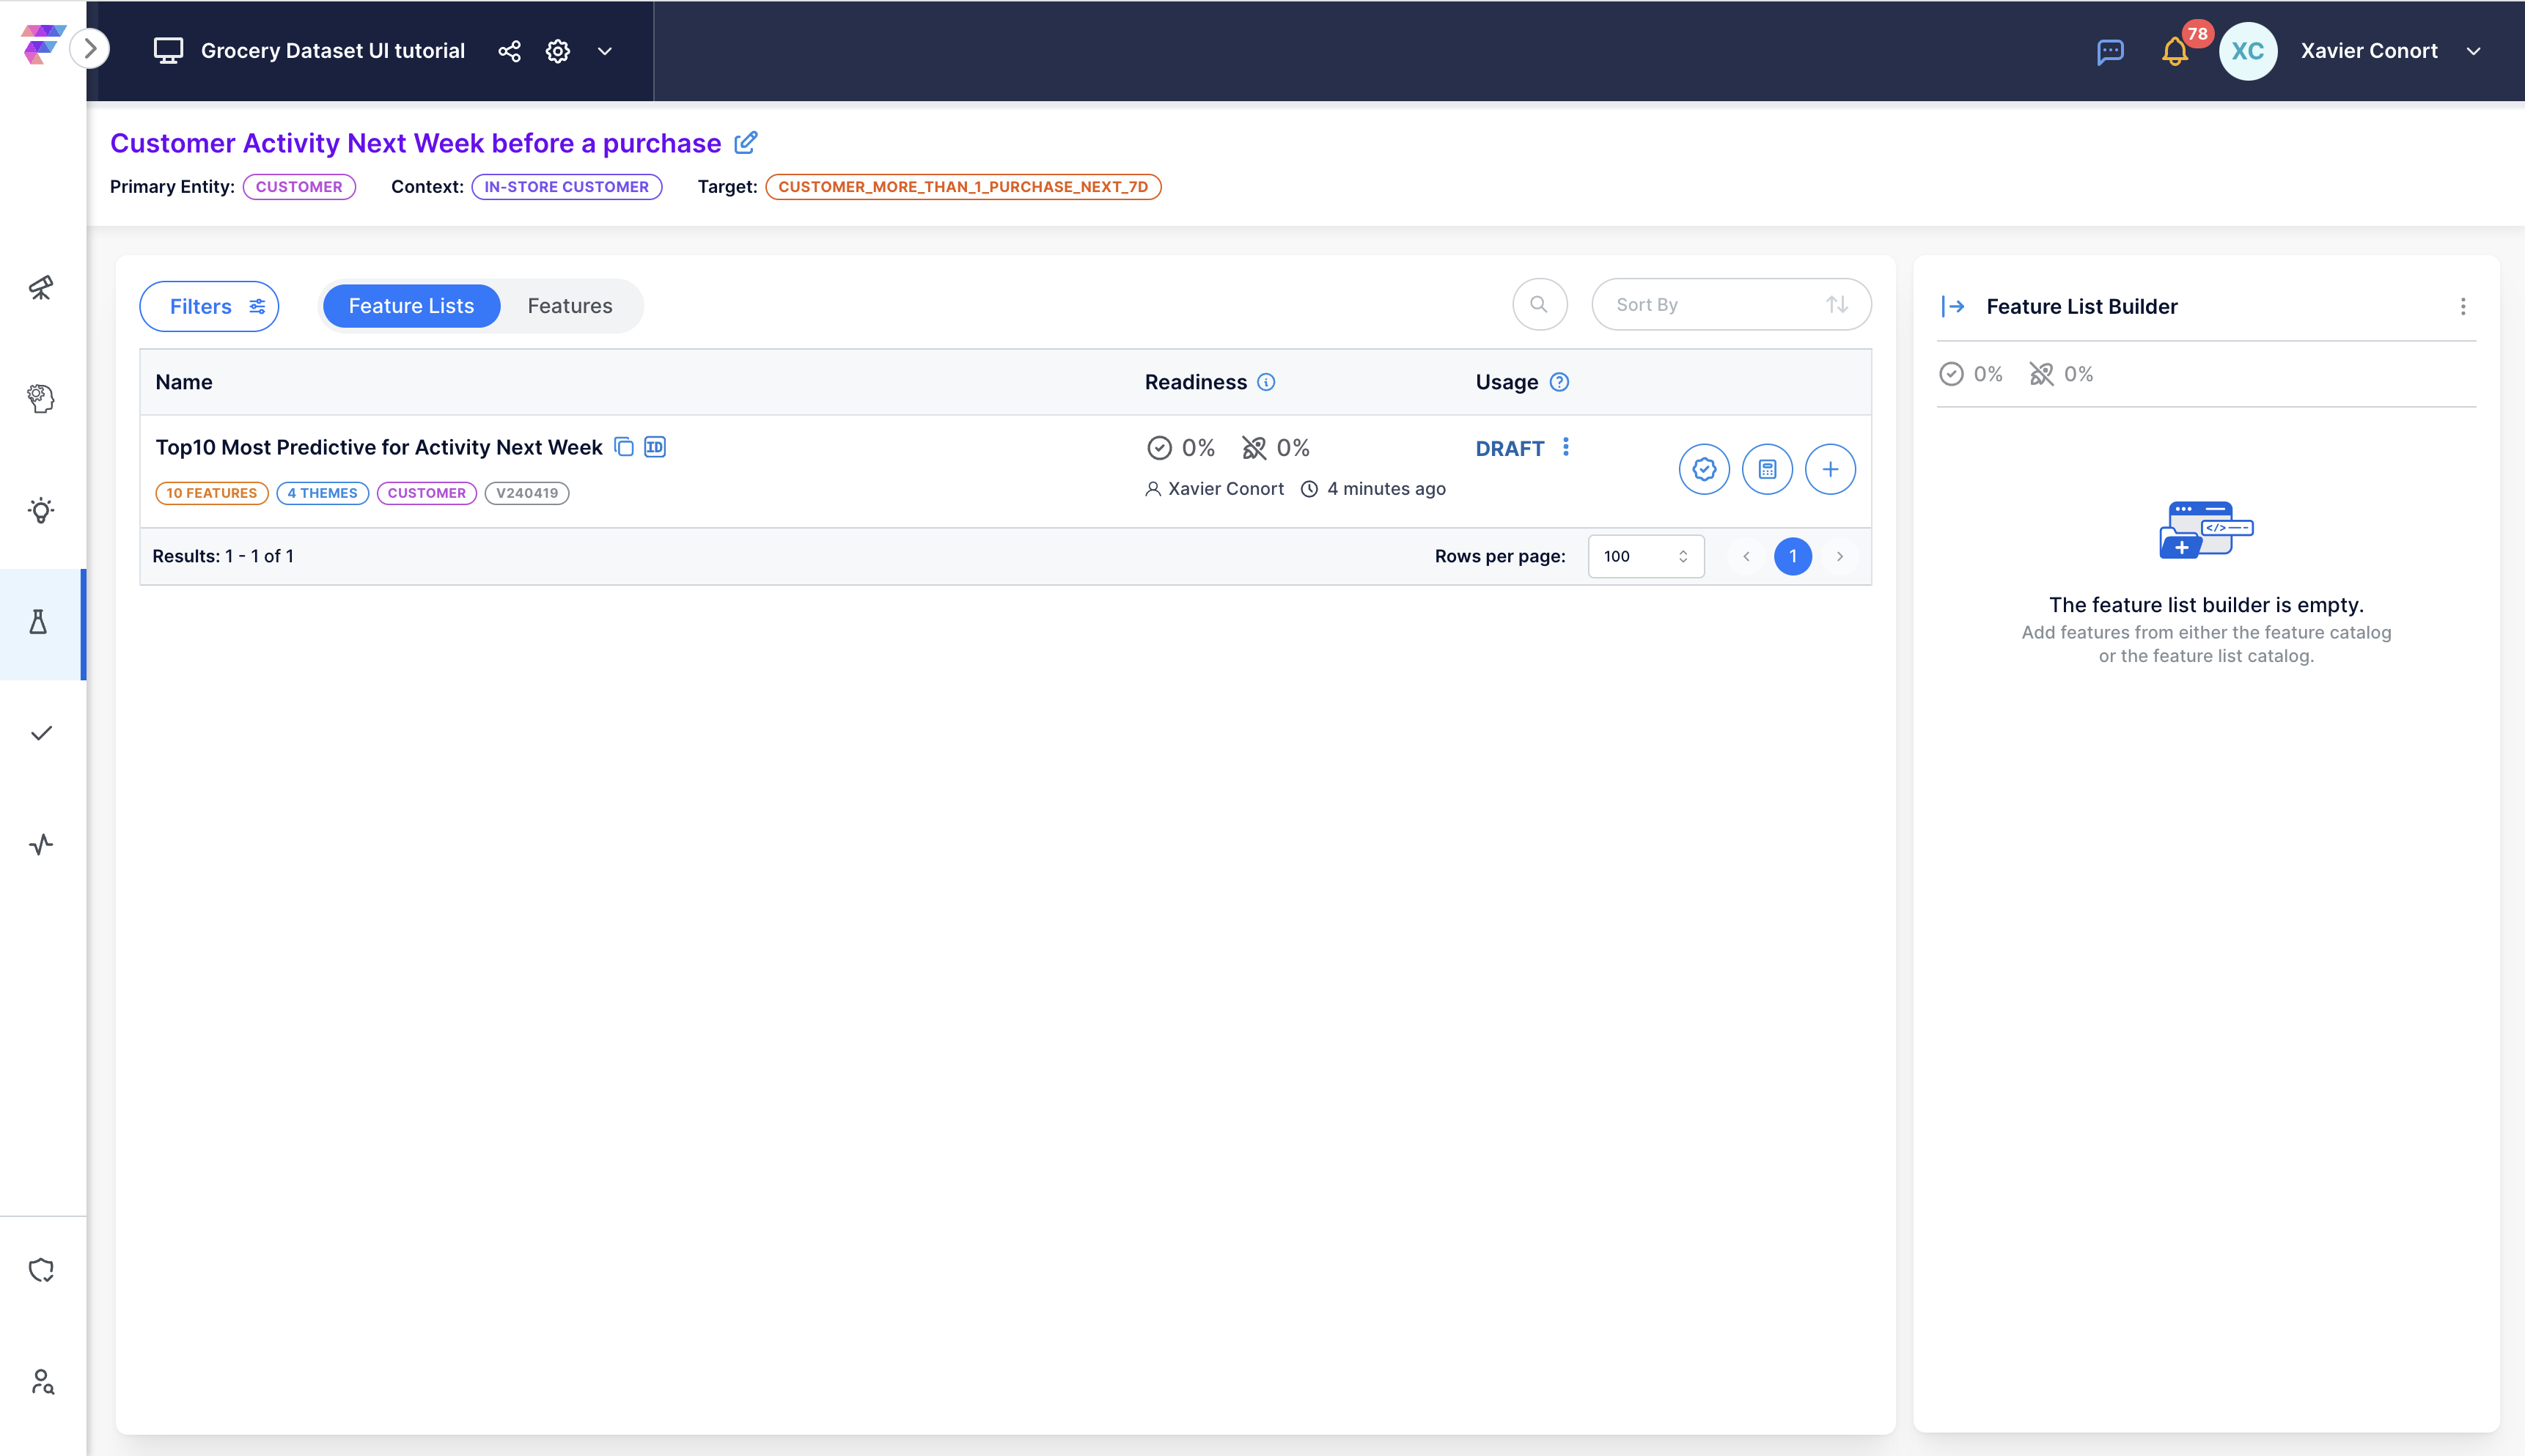2525x1456 pixels.
Task: Open the share catalog icon
Action: (x=509, y=51)
